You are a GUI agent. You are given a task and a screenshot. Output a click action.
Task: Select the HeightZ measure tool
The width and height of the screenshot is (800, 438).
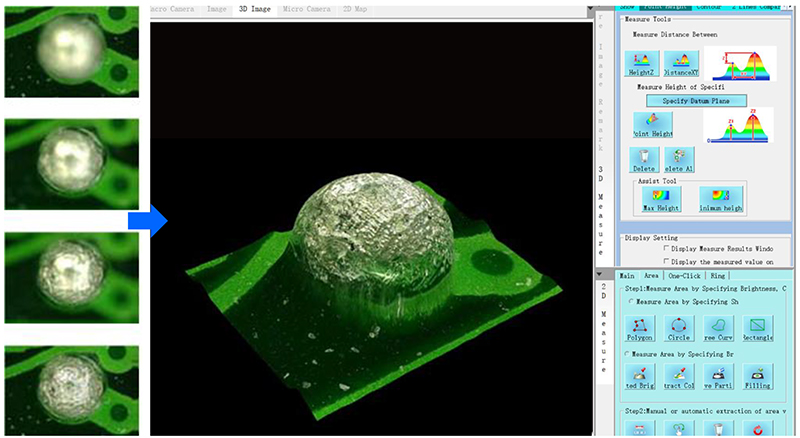click(641, 64)
